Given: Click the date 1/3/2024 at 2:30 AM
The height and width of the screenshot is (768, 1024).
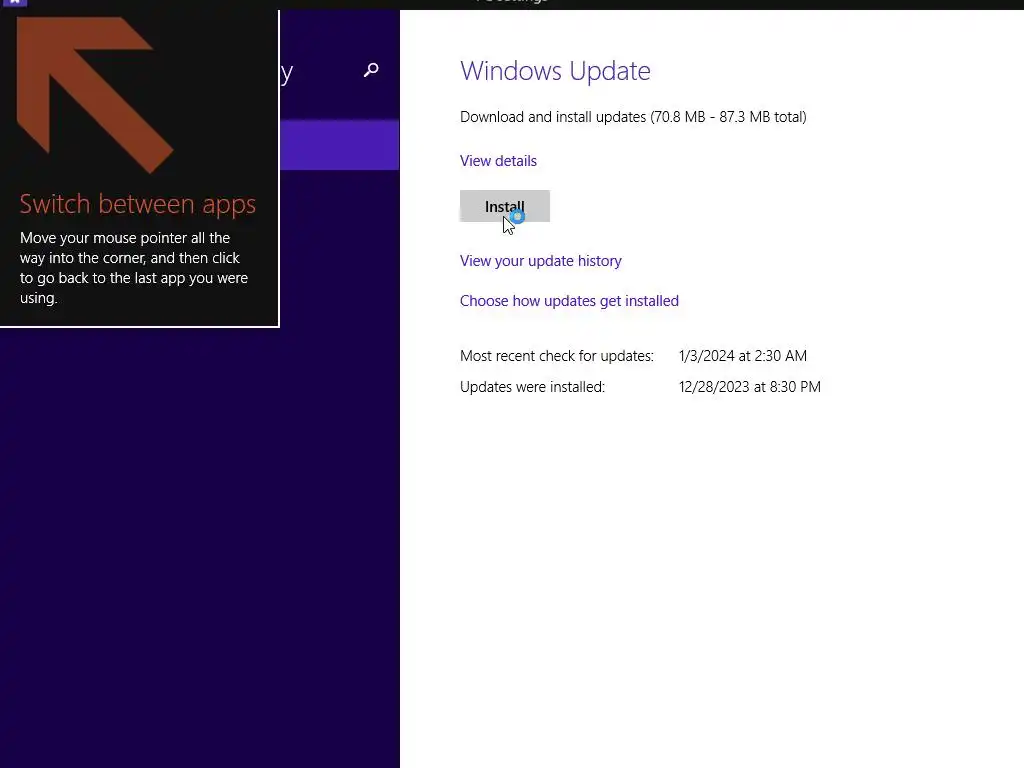Looking at the screenshot, I should coord(743,356).
